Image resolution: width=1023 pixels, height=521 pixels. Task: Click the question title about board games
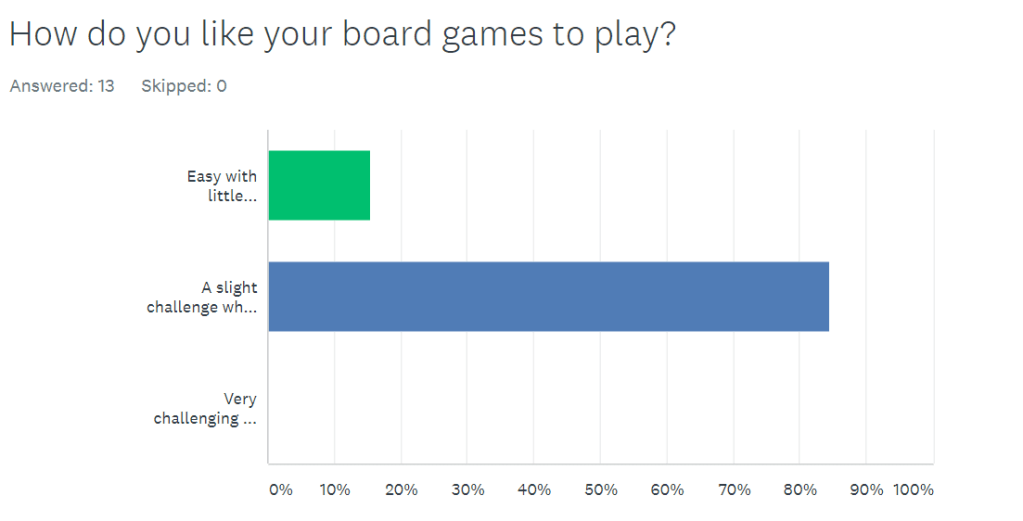pos(342,34)
